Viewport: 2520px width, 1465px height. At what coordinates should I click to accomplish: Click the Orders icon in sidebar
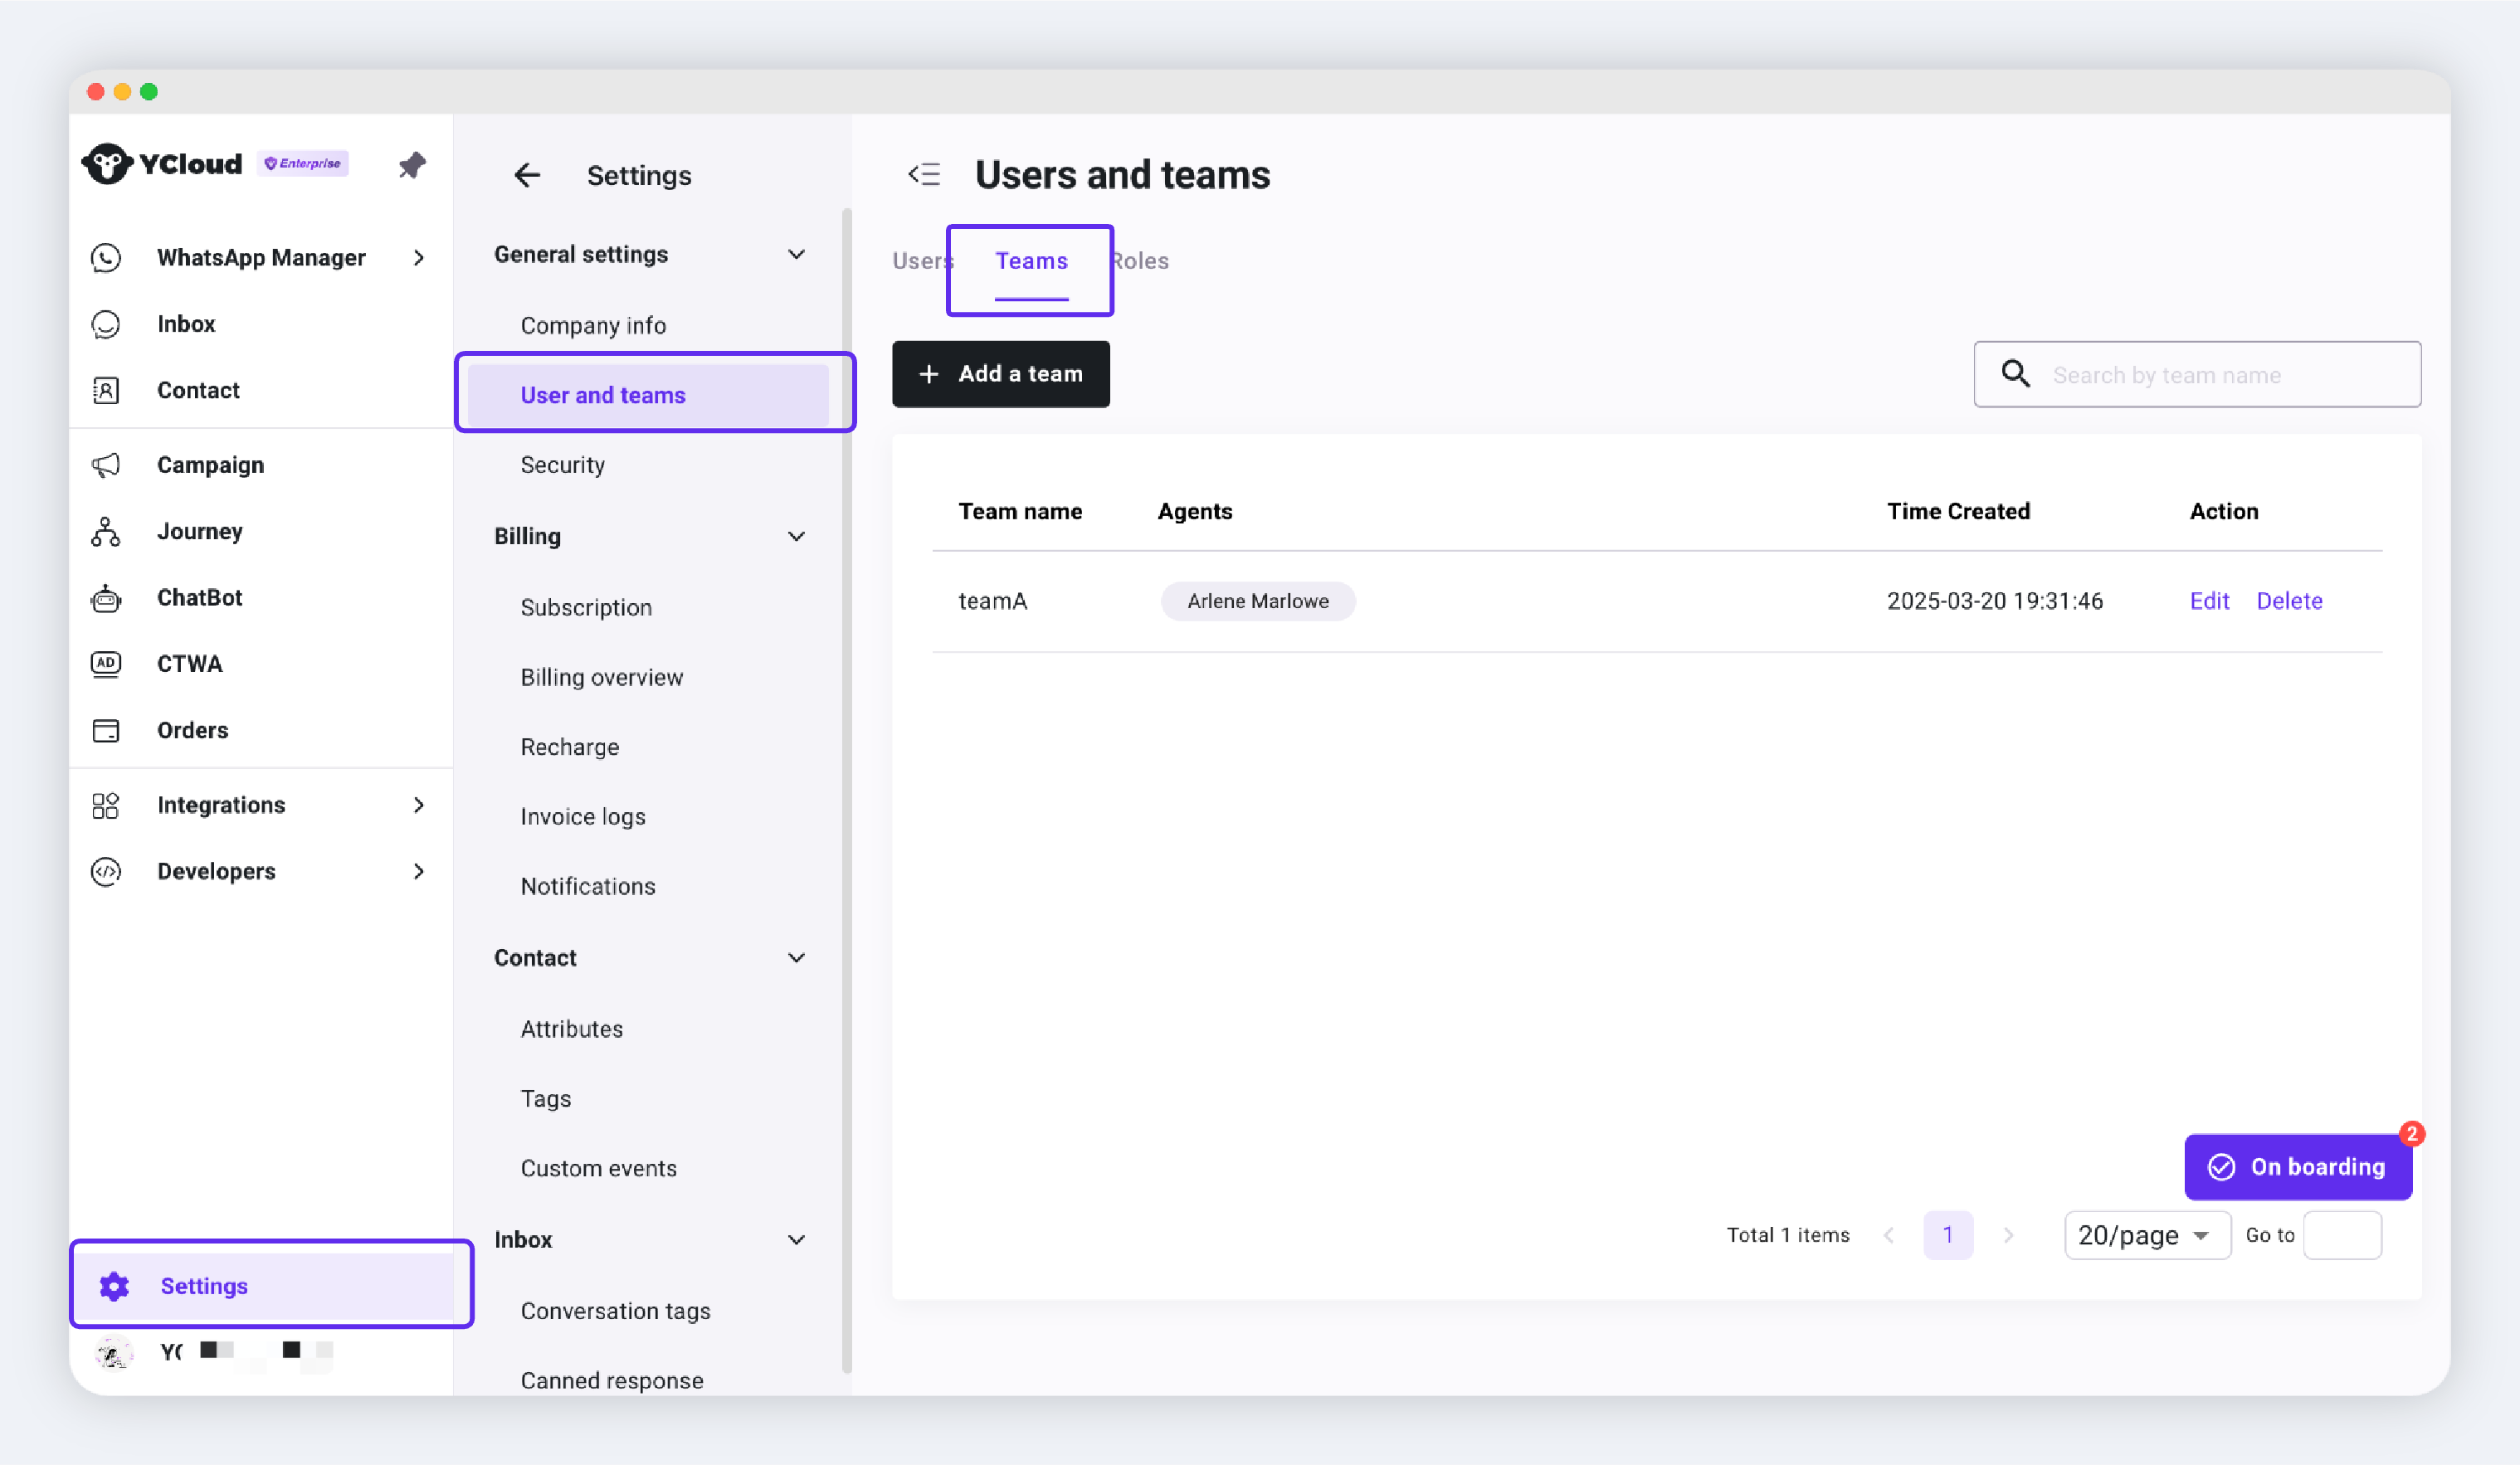pyautogui.click(x=106, y=730)
